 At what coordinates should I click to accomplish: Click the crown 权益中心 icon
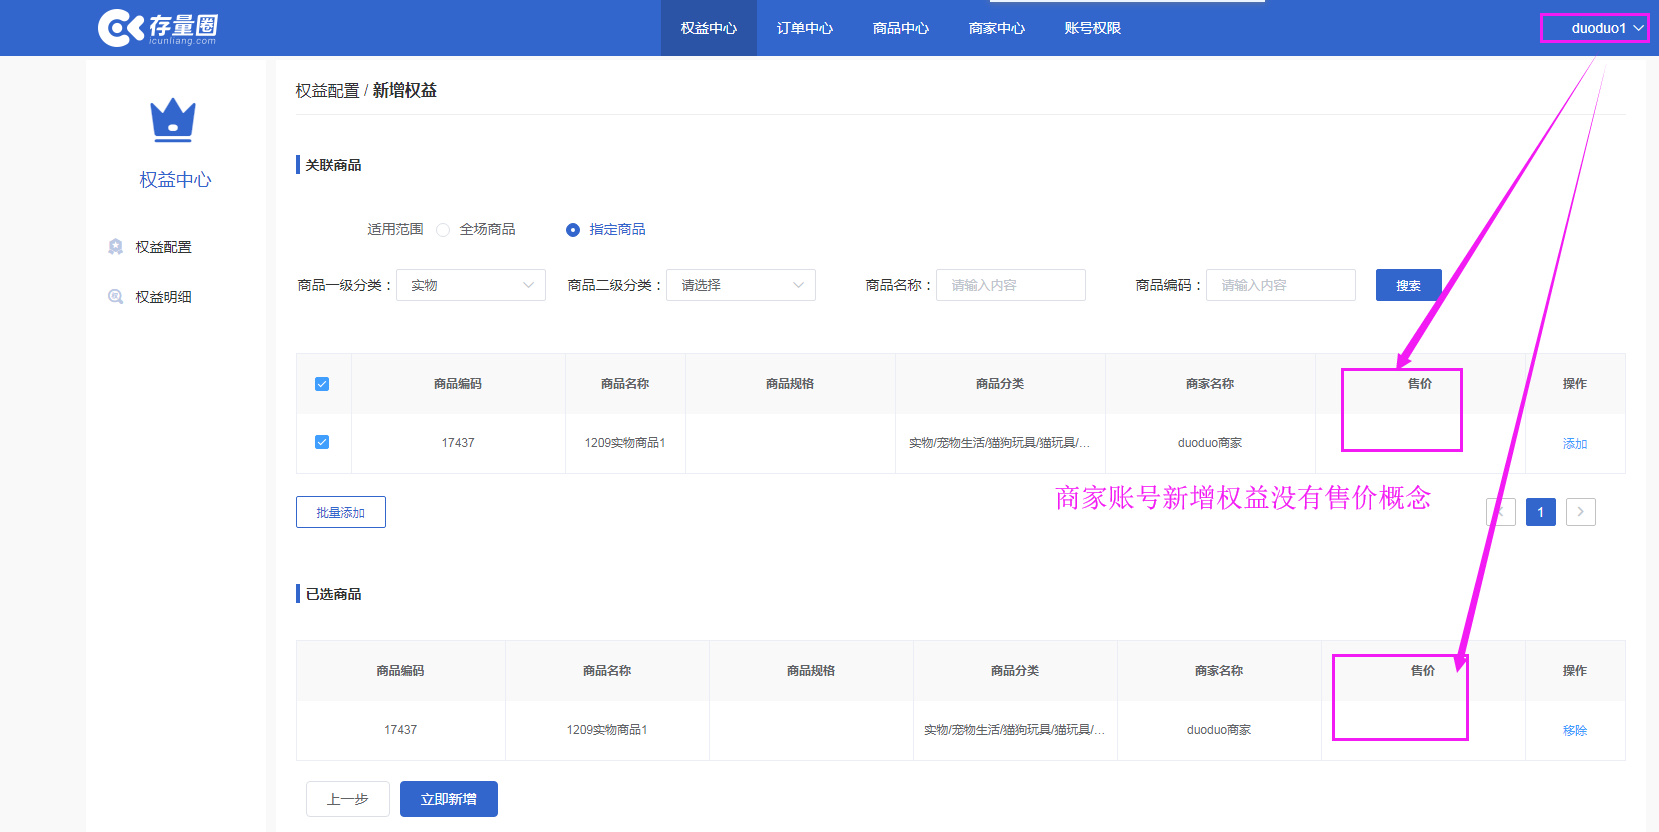(173, 120)
